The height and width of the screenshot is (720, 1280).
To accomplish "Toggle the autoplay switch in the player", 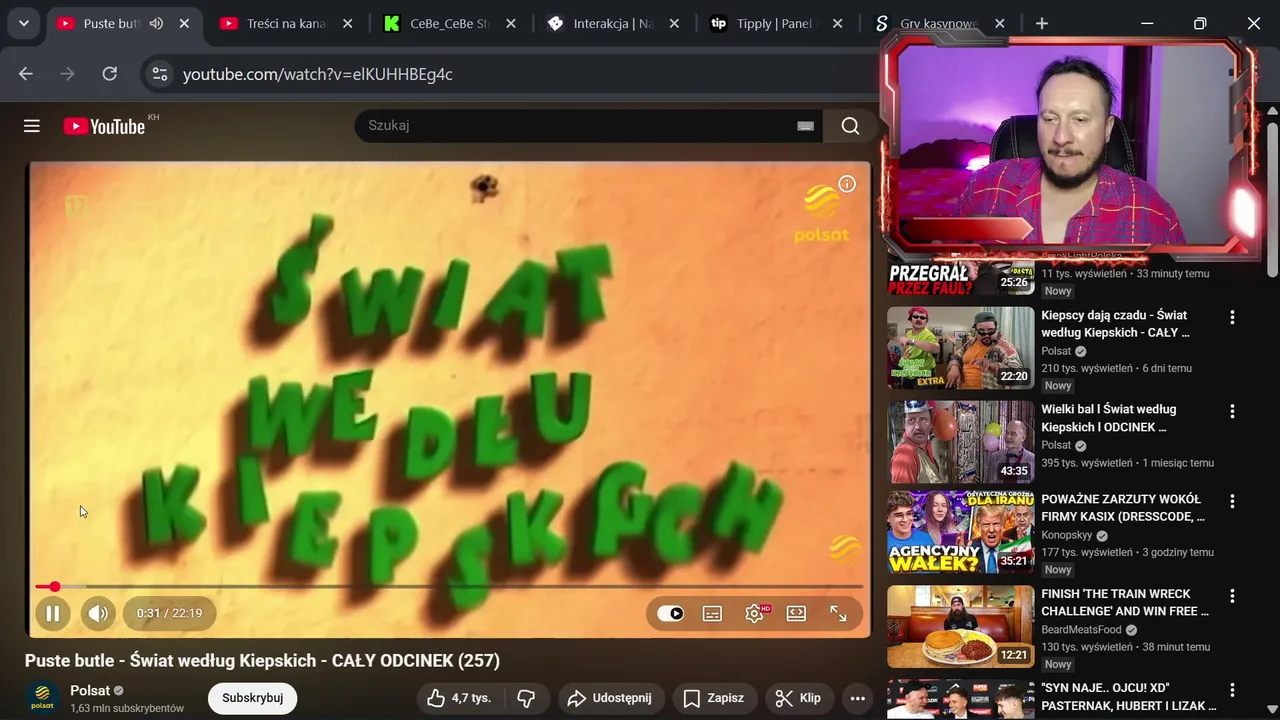I will (670, 614).
